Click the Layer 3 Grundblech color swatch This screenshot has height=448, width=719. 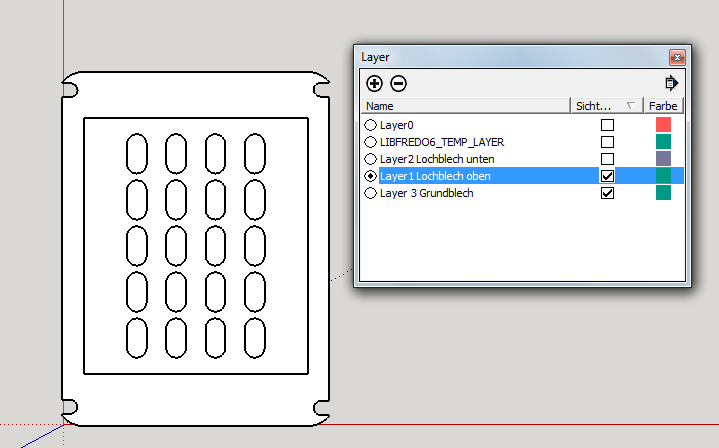(663, 193)
